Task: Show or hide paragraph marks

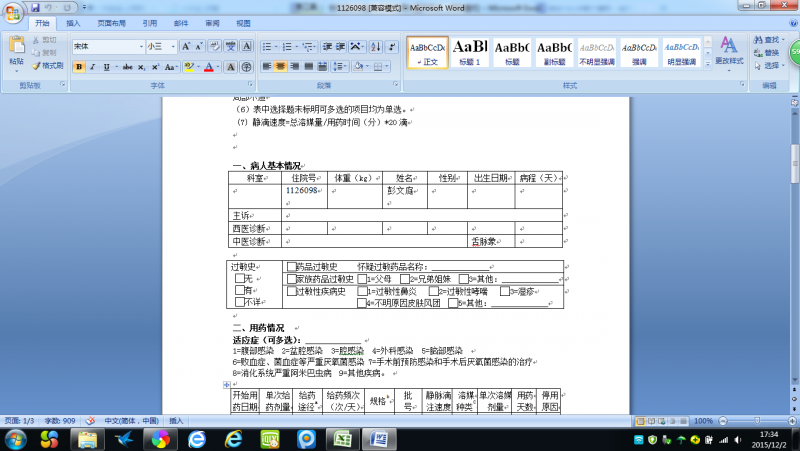Action: pos(392,46)
